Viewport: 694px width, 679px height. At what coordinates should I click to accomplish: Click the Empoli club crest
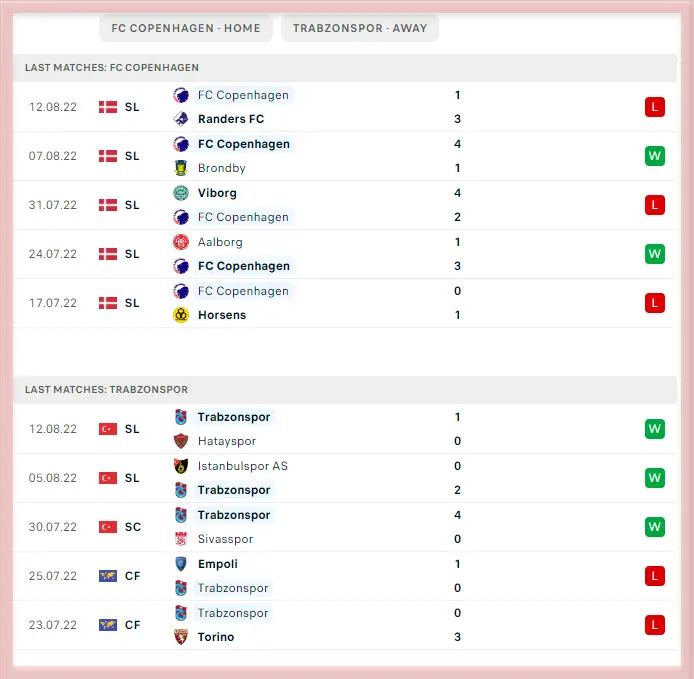point(181,564)
